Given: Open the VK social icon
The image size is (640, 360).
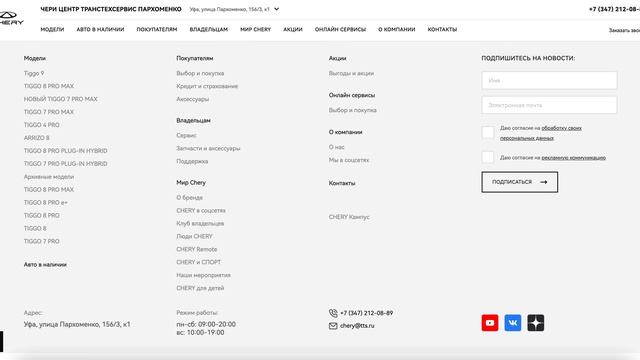Looking at the screenshot, I should point(513,323).
